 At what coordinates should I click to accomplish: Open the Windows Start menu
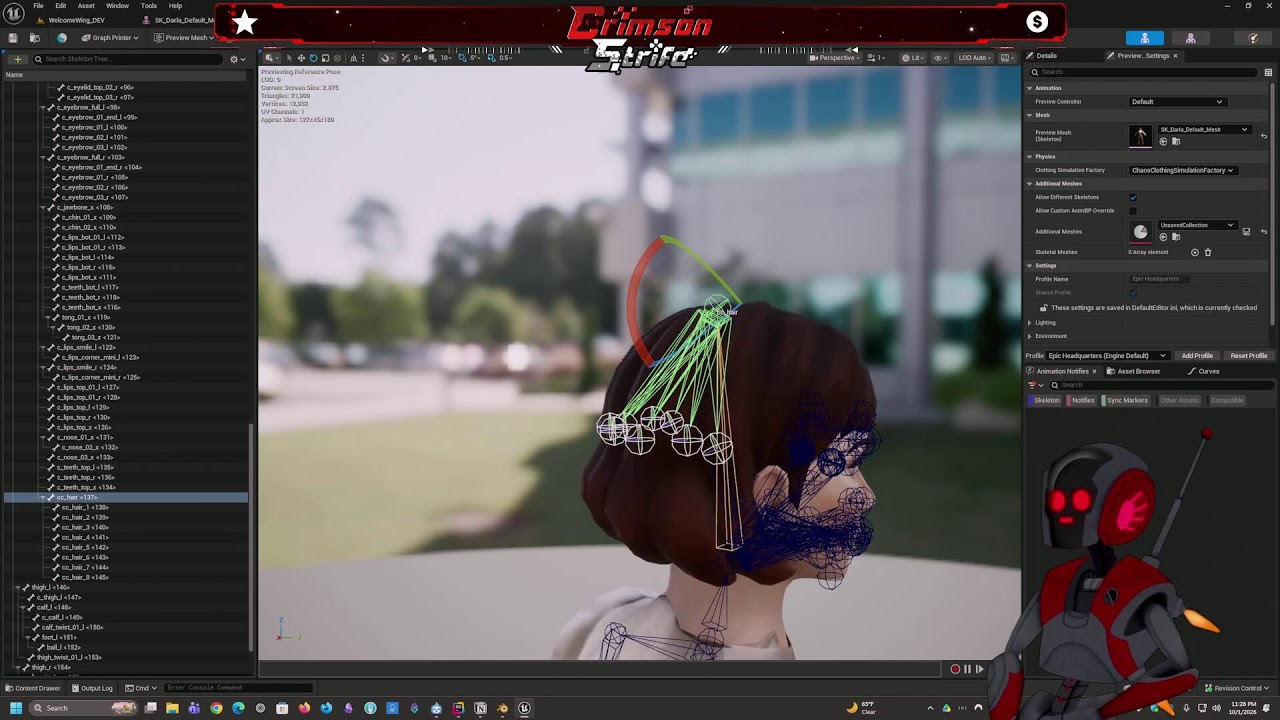tap(16, 708)
